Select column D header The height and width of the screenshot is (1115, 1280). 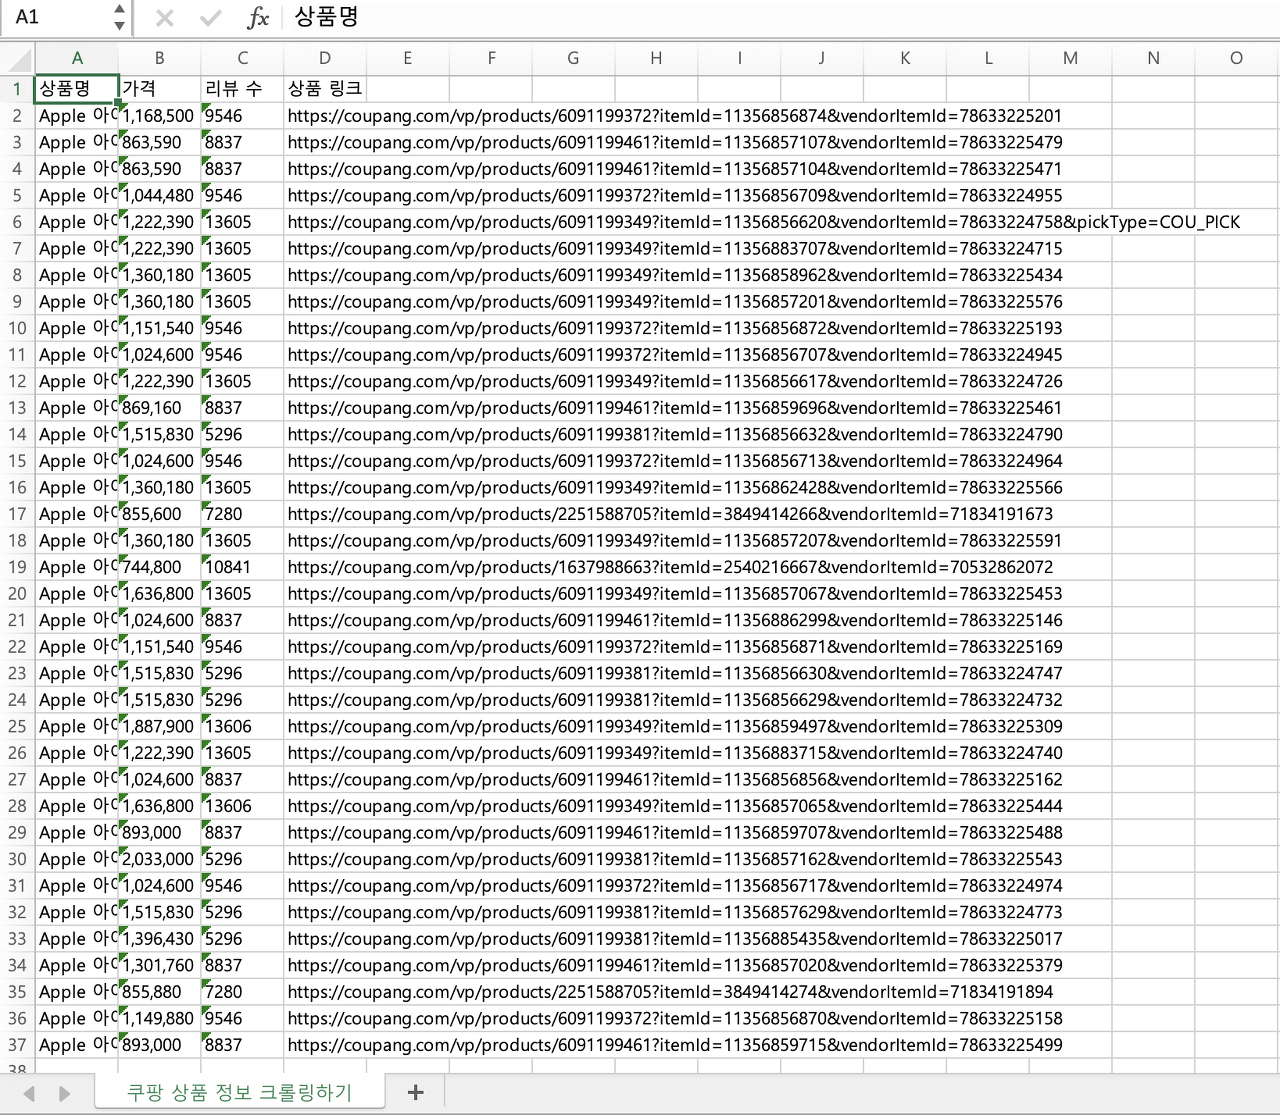tap(325, 58)
